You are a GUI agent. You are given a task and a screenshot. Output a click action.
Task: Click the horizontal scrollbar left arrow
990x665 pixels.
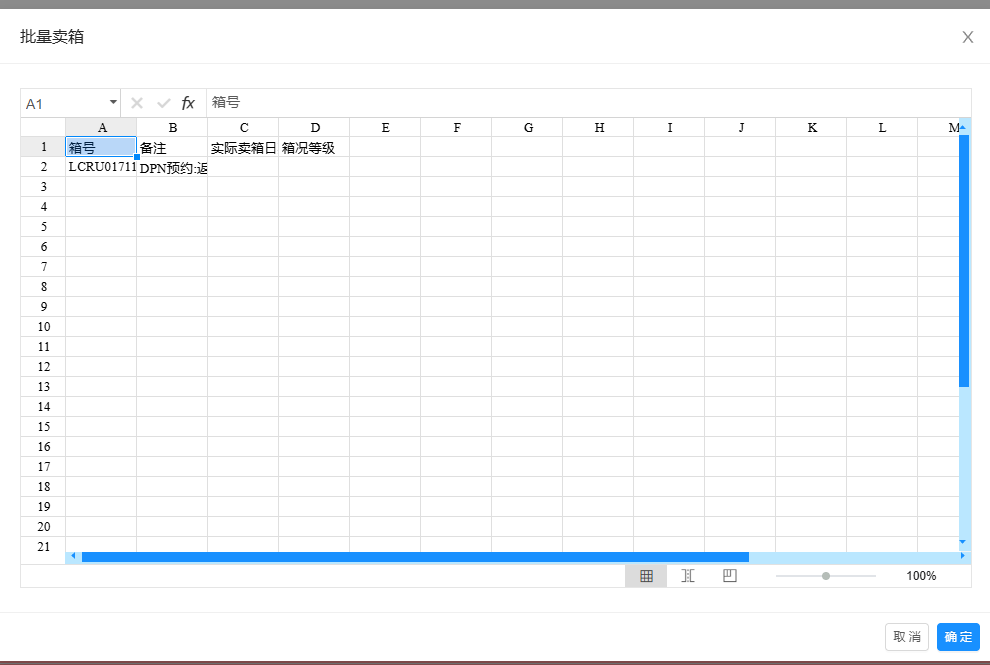coord(72,556)
